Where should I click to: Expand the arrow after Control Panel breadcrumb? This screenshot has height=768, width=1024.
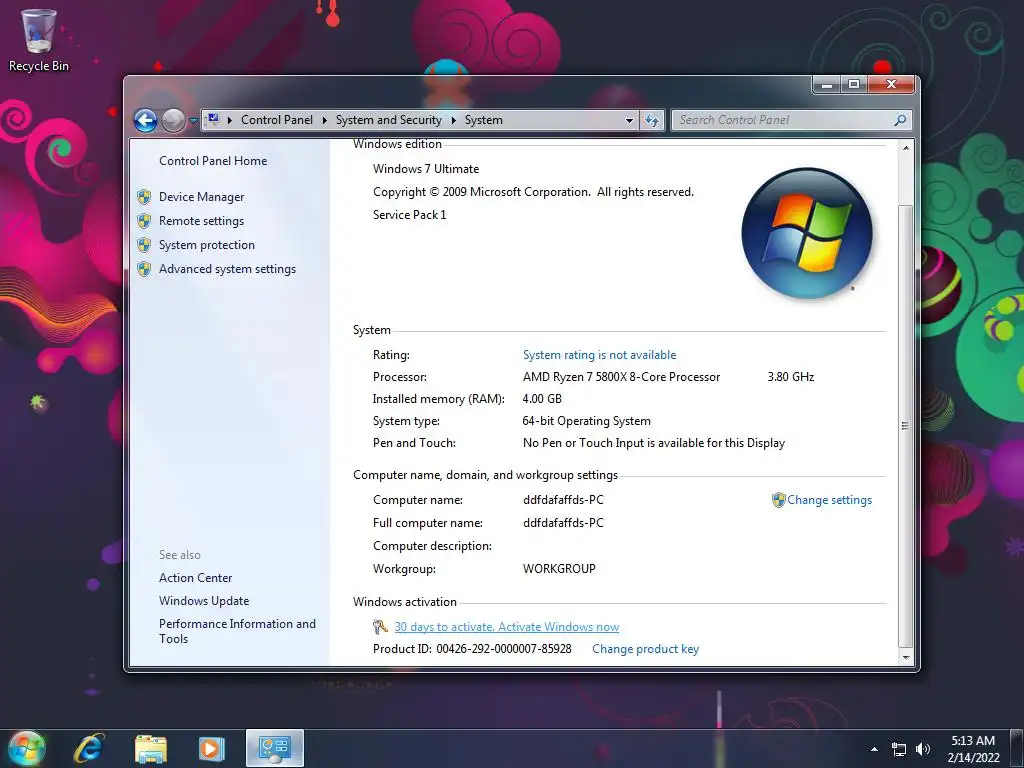tap(325, 120)
